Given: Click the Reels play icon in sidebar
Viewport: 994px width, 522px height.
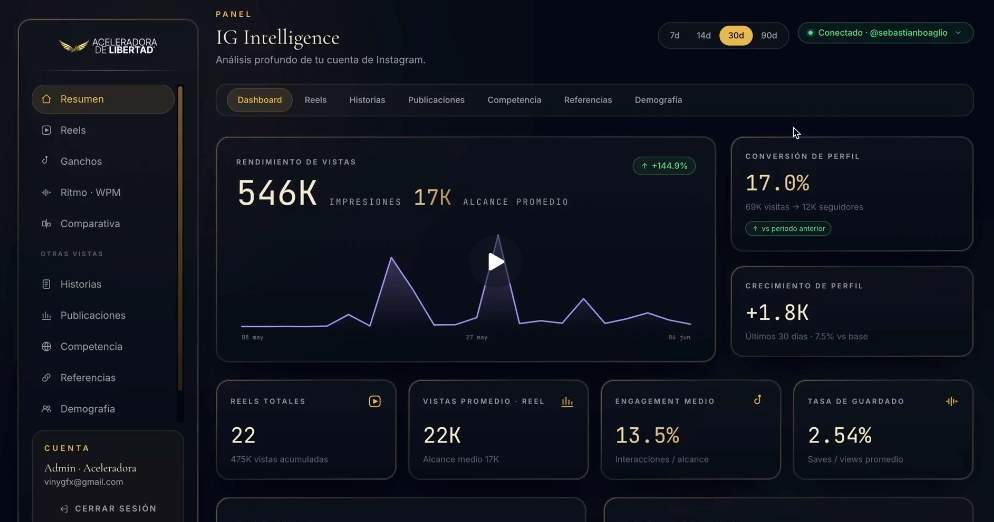Looking at the screenshot, I should [x=46, y=130].
